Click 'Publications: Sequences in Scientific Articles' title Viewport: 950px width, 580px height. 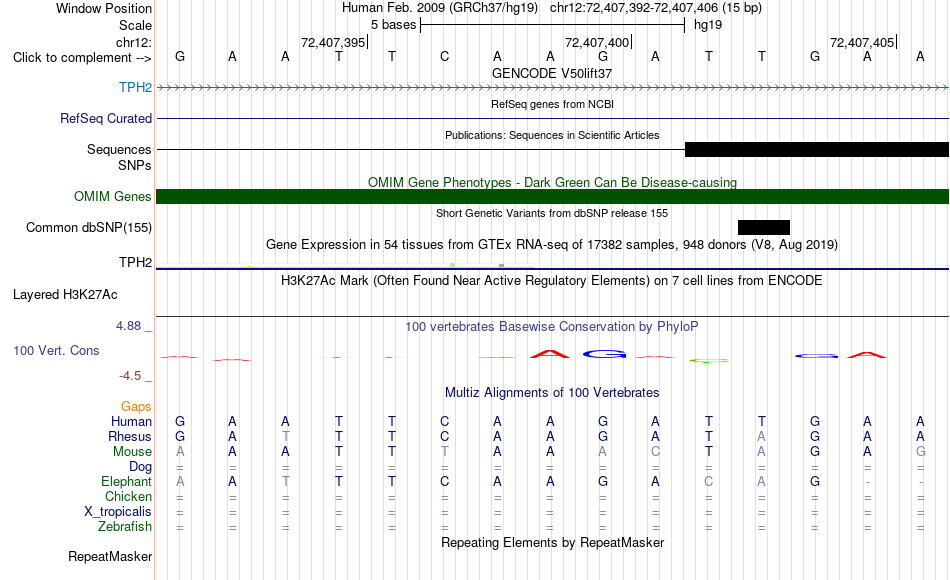(552, 135)
